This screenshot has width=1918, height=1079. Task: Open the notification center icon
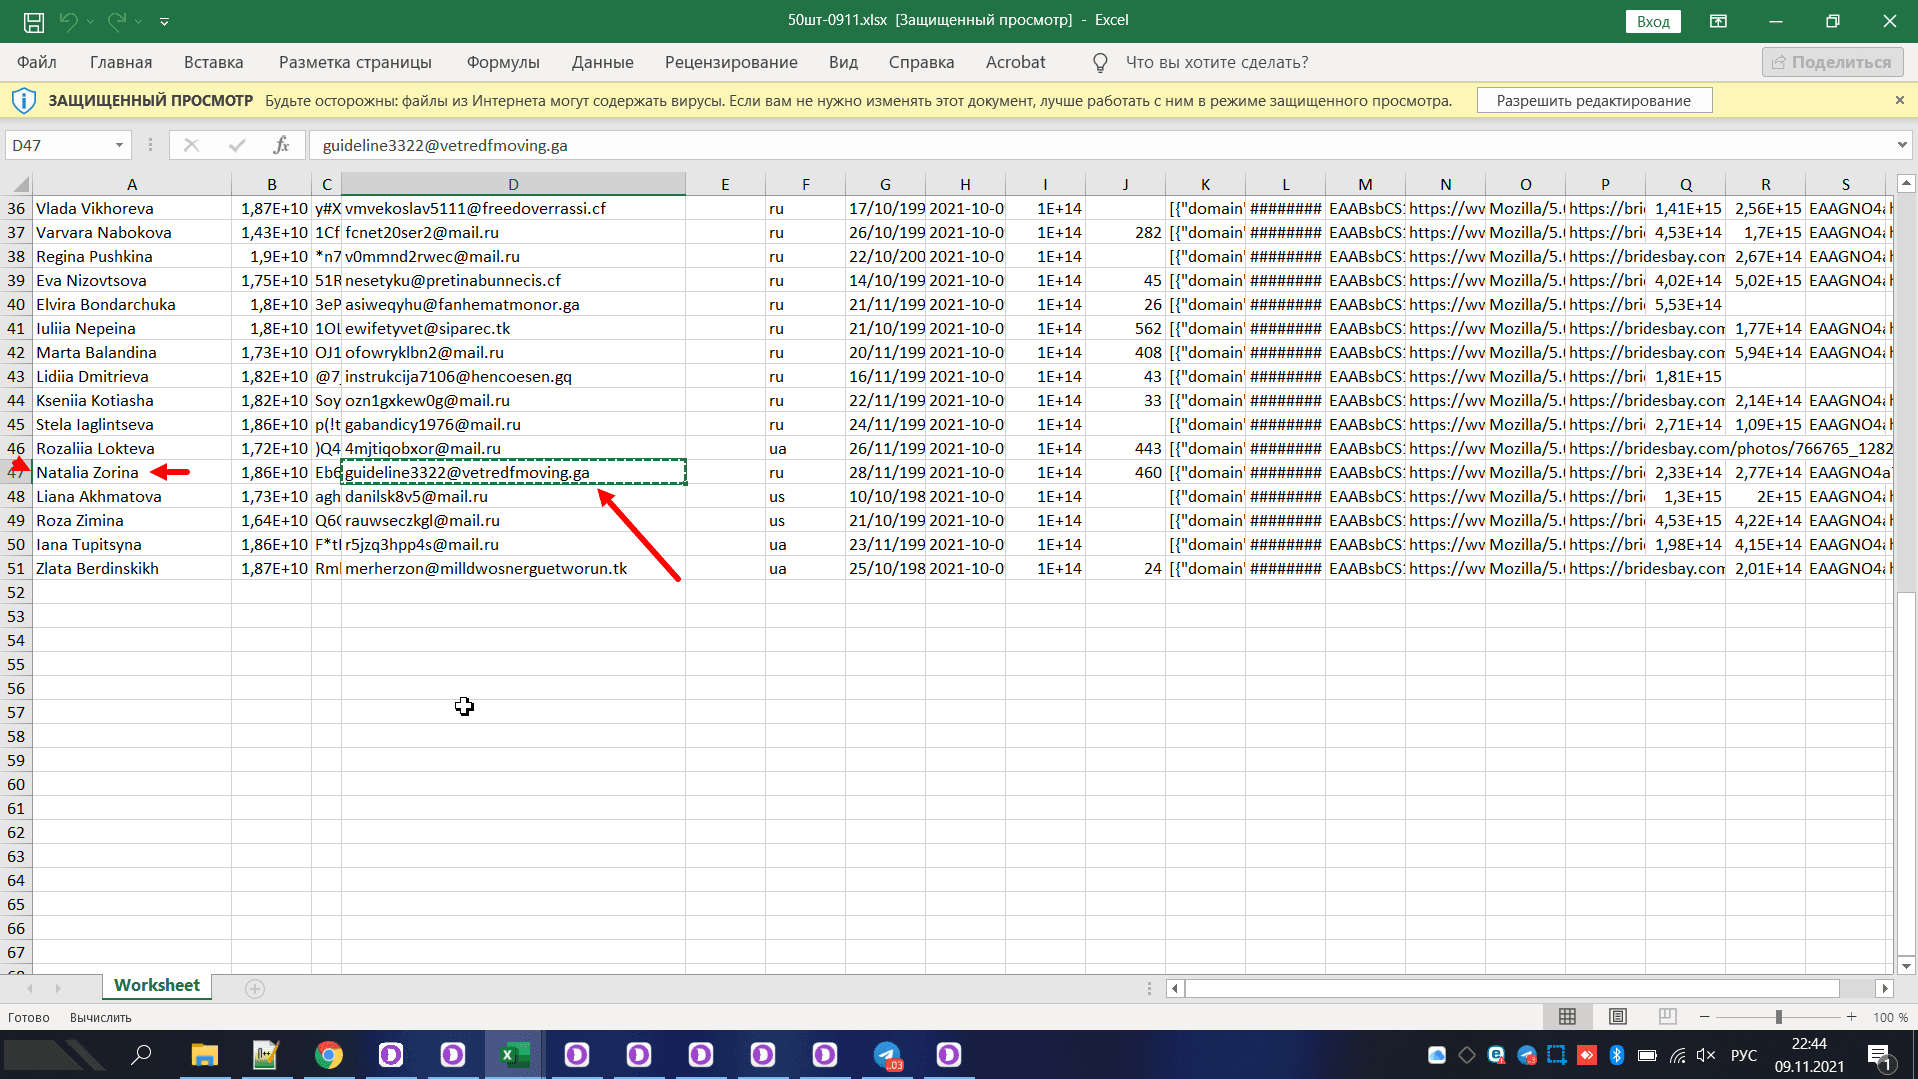pos(1879,1055)
